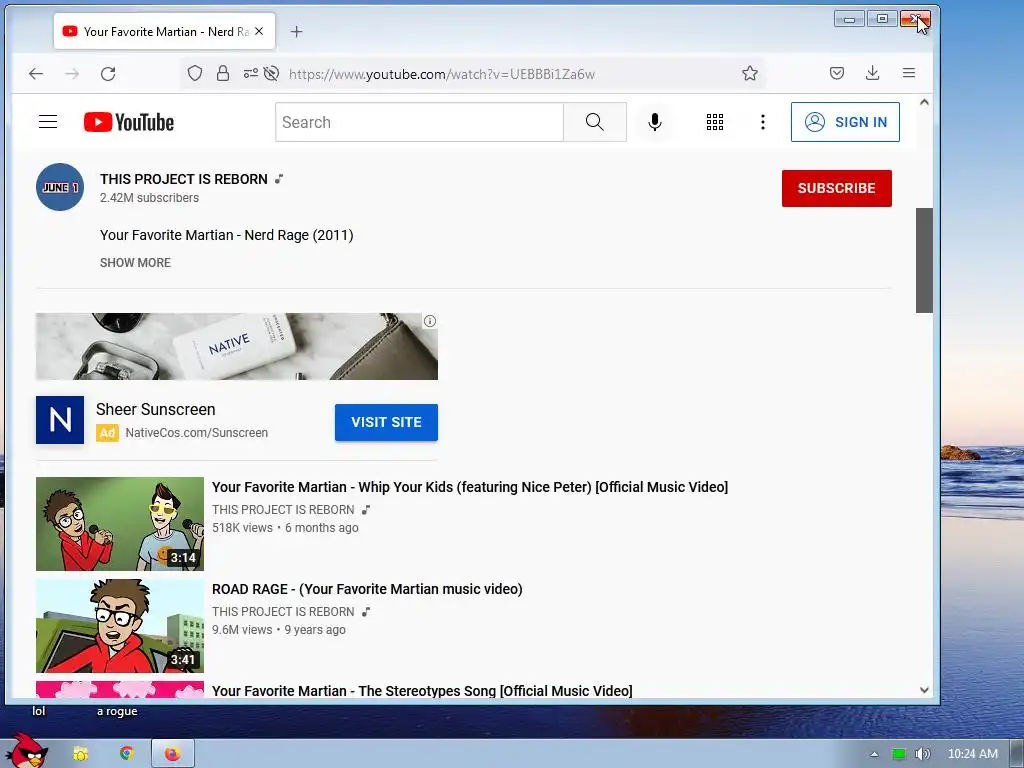The image size is (1024, 768).
Task: Open the Firefox downloads arrow icon
Action: point(872,73)
